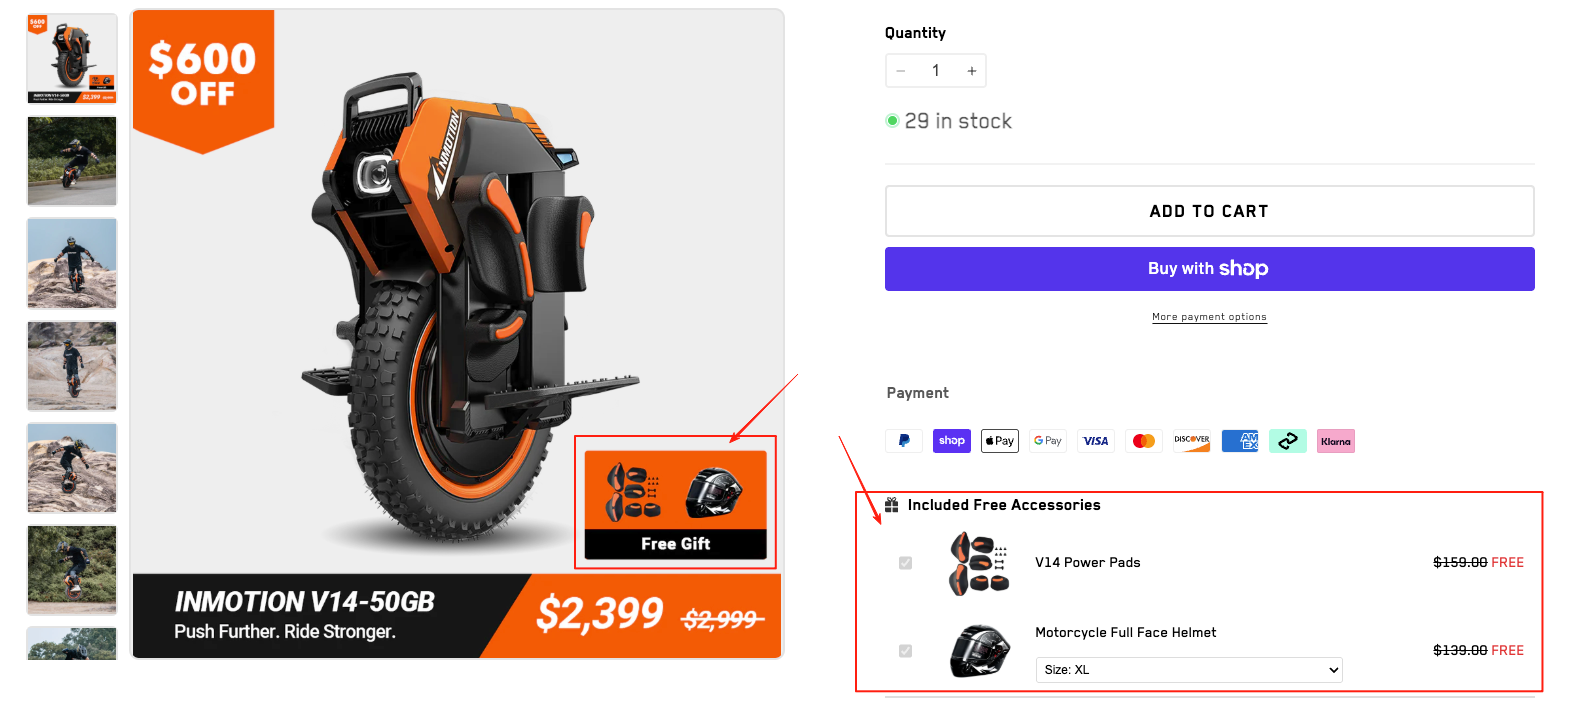Click the quantity number input field

point(936,71)
